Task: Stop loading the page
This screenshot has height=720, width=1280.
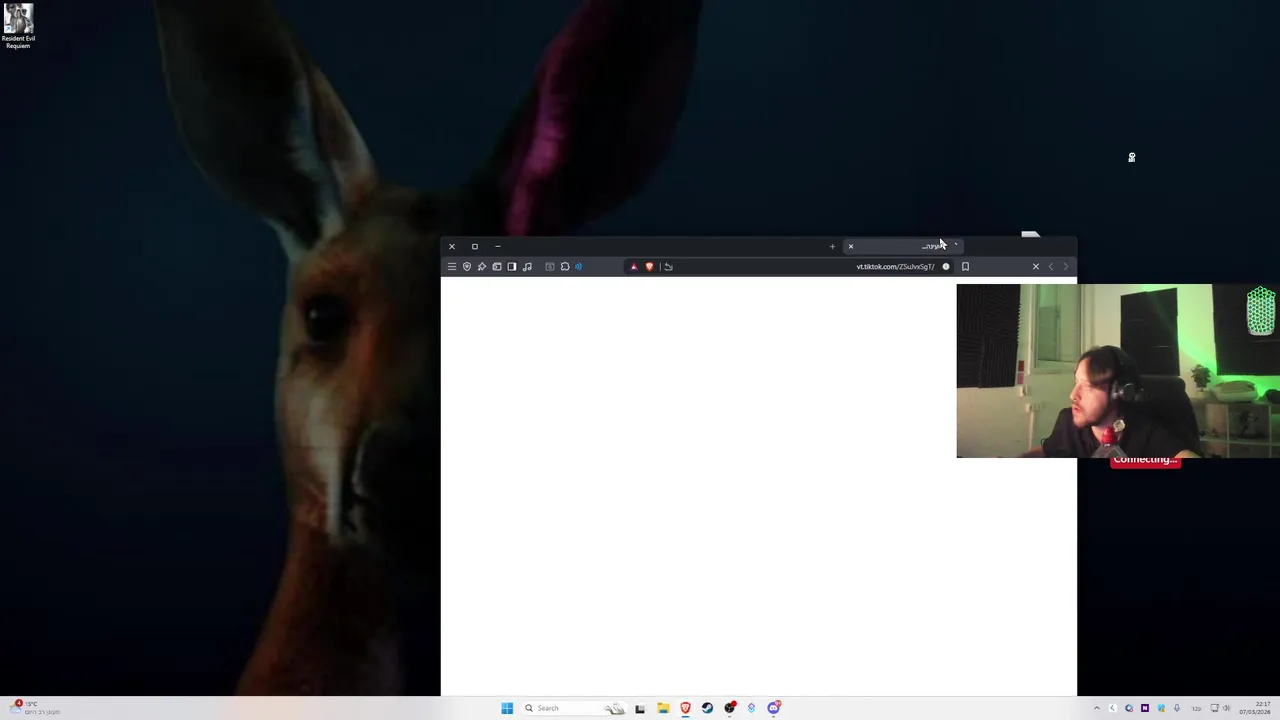Action: pos(1036,267)
